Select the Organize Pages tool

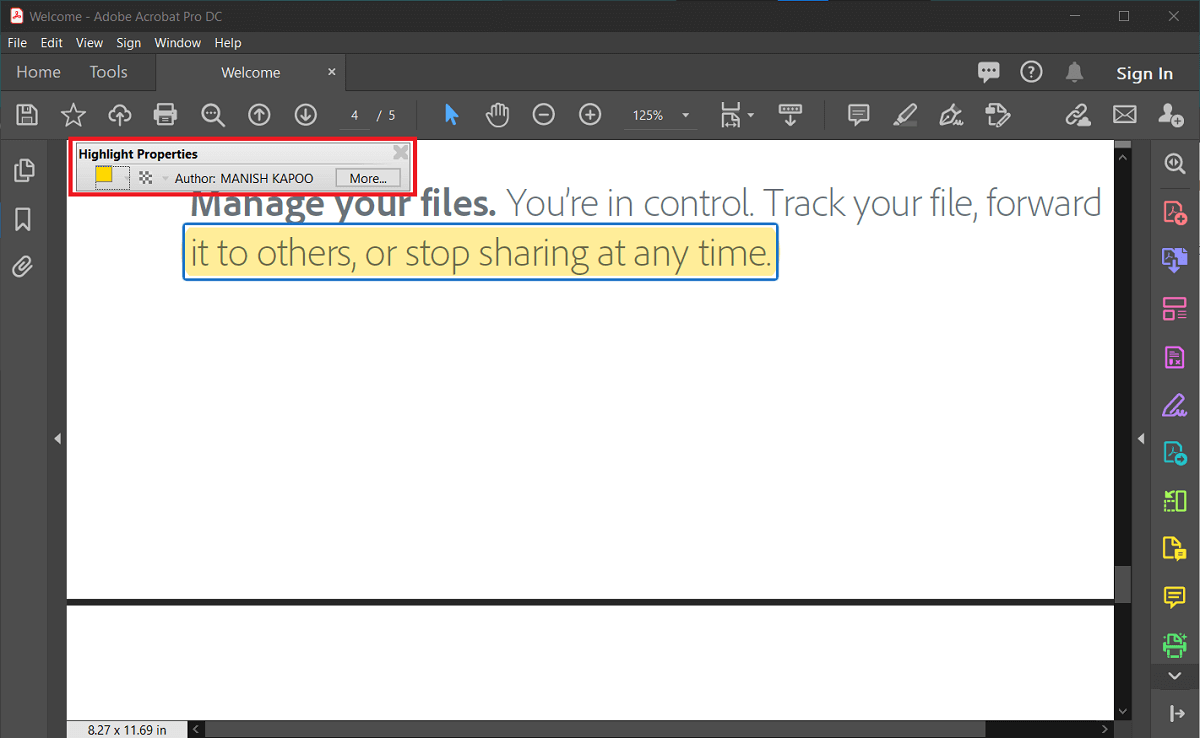(1174, 308)
